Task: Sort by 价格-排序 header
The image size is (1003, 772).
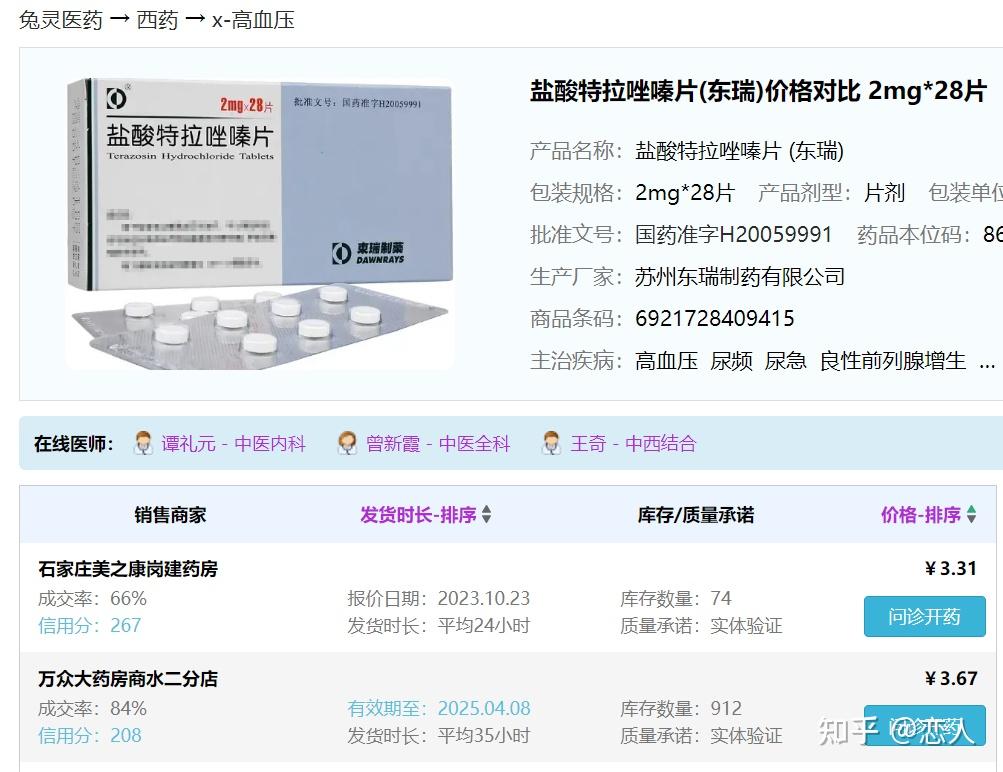Action: point(921,515)
